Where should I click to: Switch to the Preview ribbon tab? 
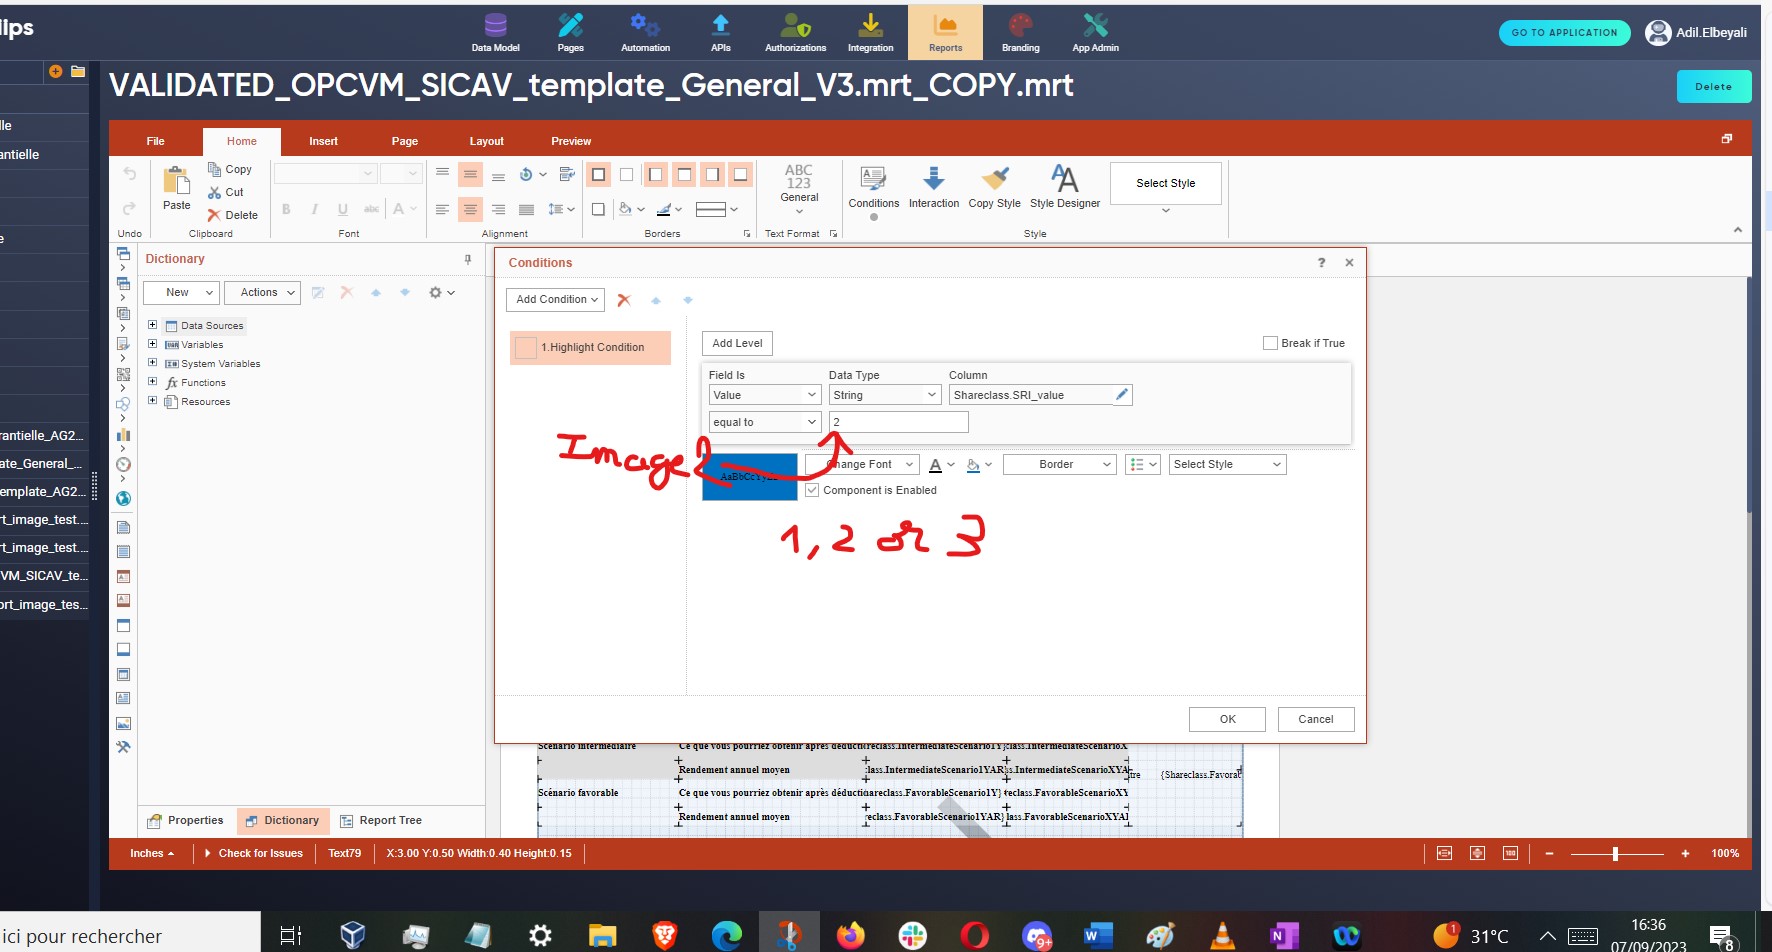pyautogui.click(x=570, y=141)
